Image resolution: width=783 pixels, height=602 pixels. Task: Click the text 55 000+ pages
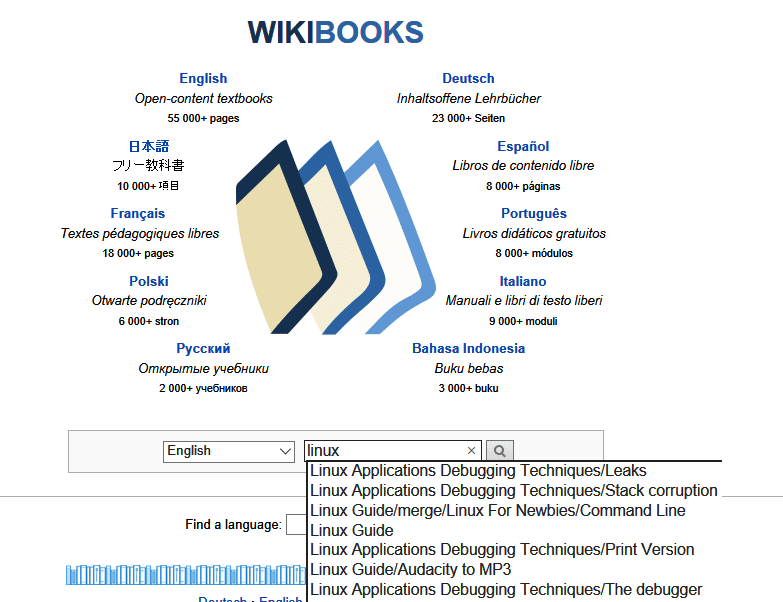203,118
